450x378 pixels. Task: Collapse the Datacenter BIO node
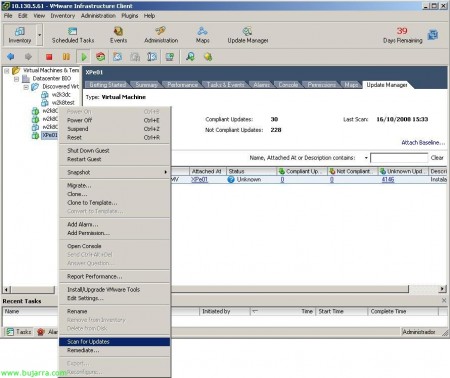point(16,79)
